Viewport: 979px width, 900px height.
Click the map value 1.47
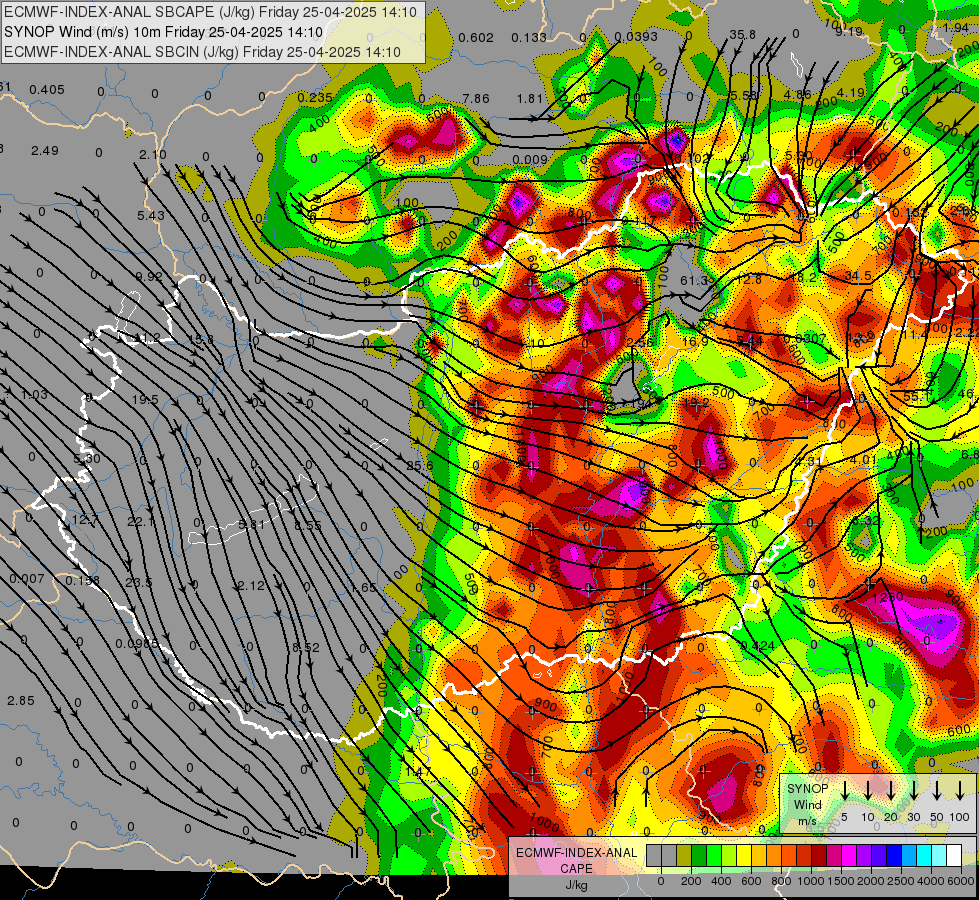tap(418, 771)
